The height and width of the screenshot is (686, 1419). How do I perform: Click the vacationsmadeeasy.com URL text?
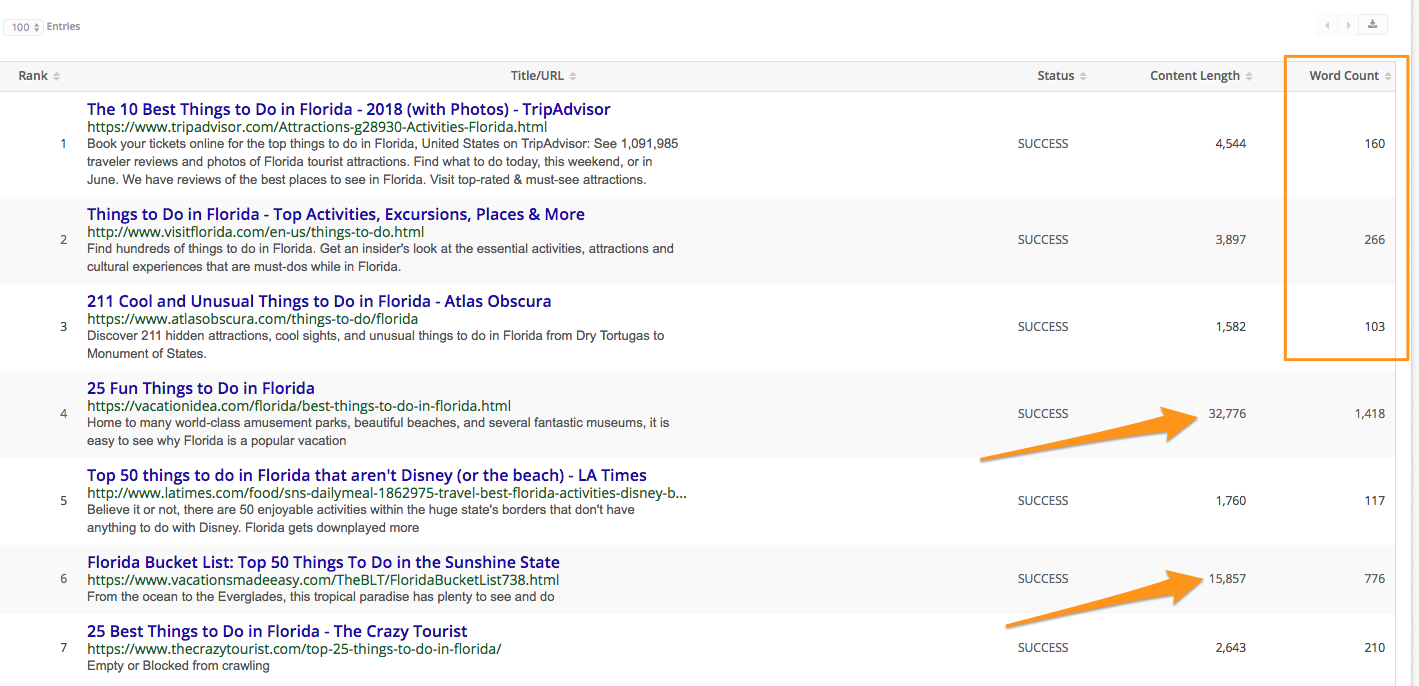323,580
